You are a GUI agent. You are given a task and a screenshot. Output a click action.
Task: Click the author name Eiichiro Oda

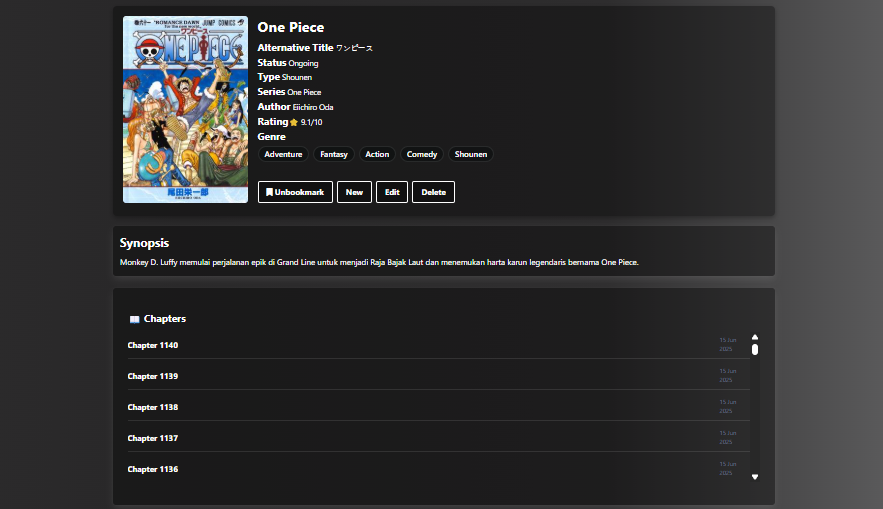313,107
